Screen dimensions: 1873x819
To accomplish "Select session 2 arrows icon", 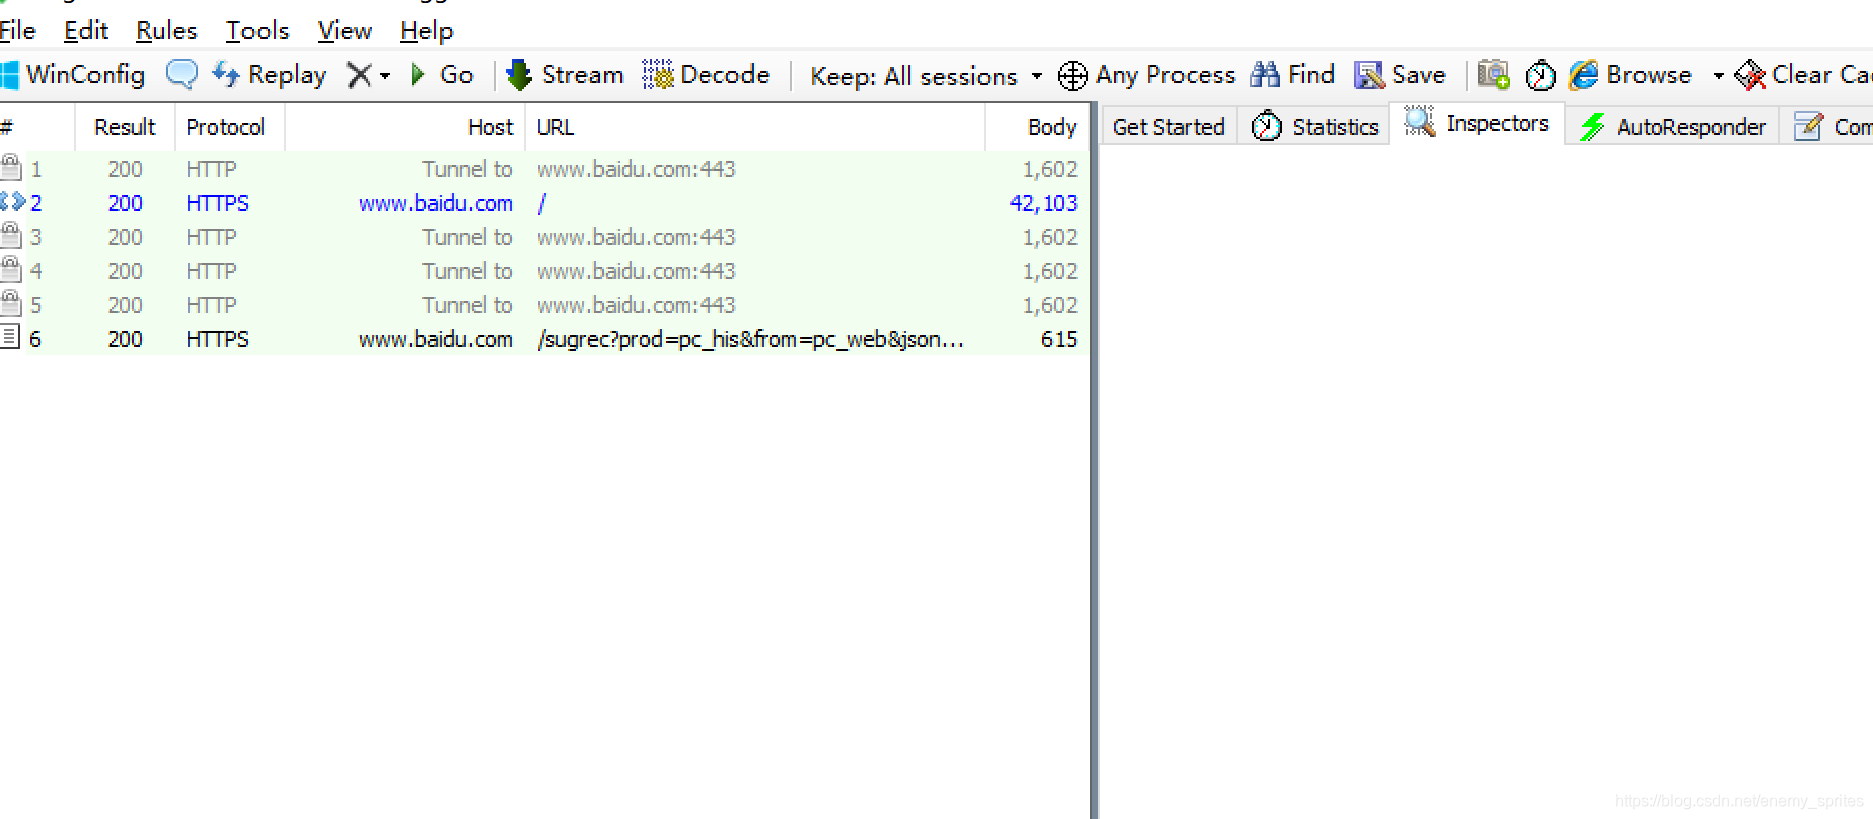I will 12,202.
